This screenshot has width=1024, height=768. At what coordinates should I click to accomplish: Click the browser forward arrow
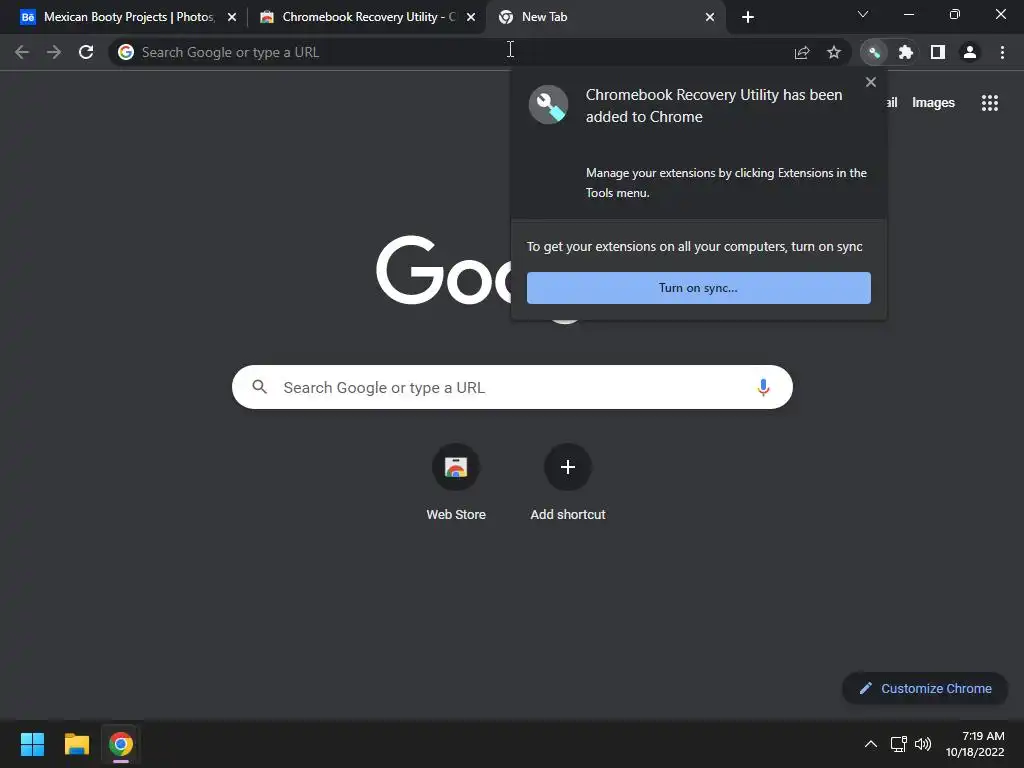click(x=54, y=52)
